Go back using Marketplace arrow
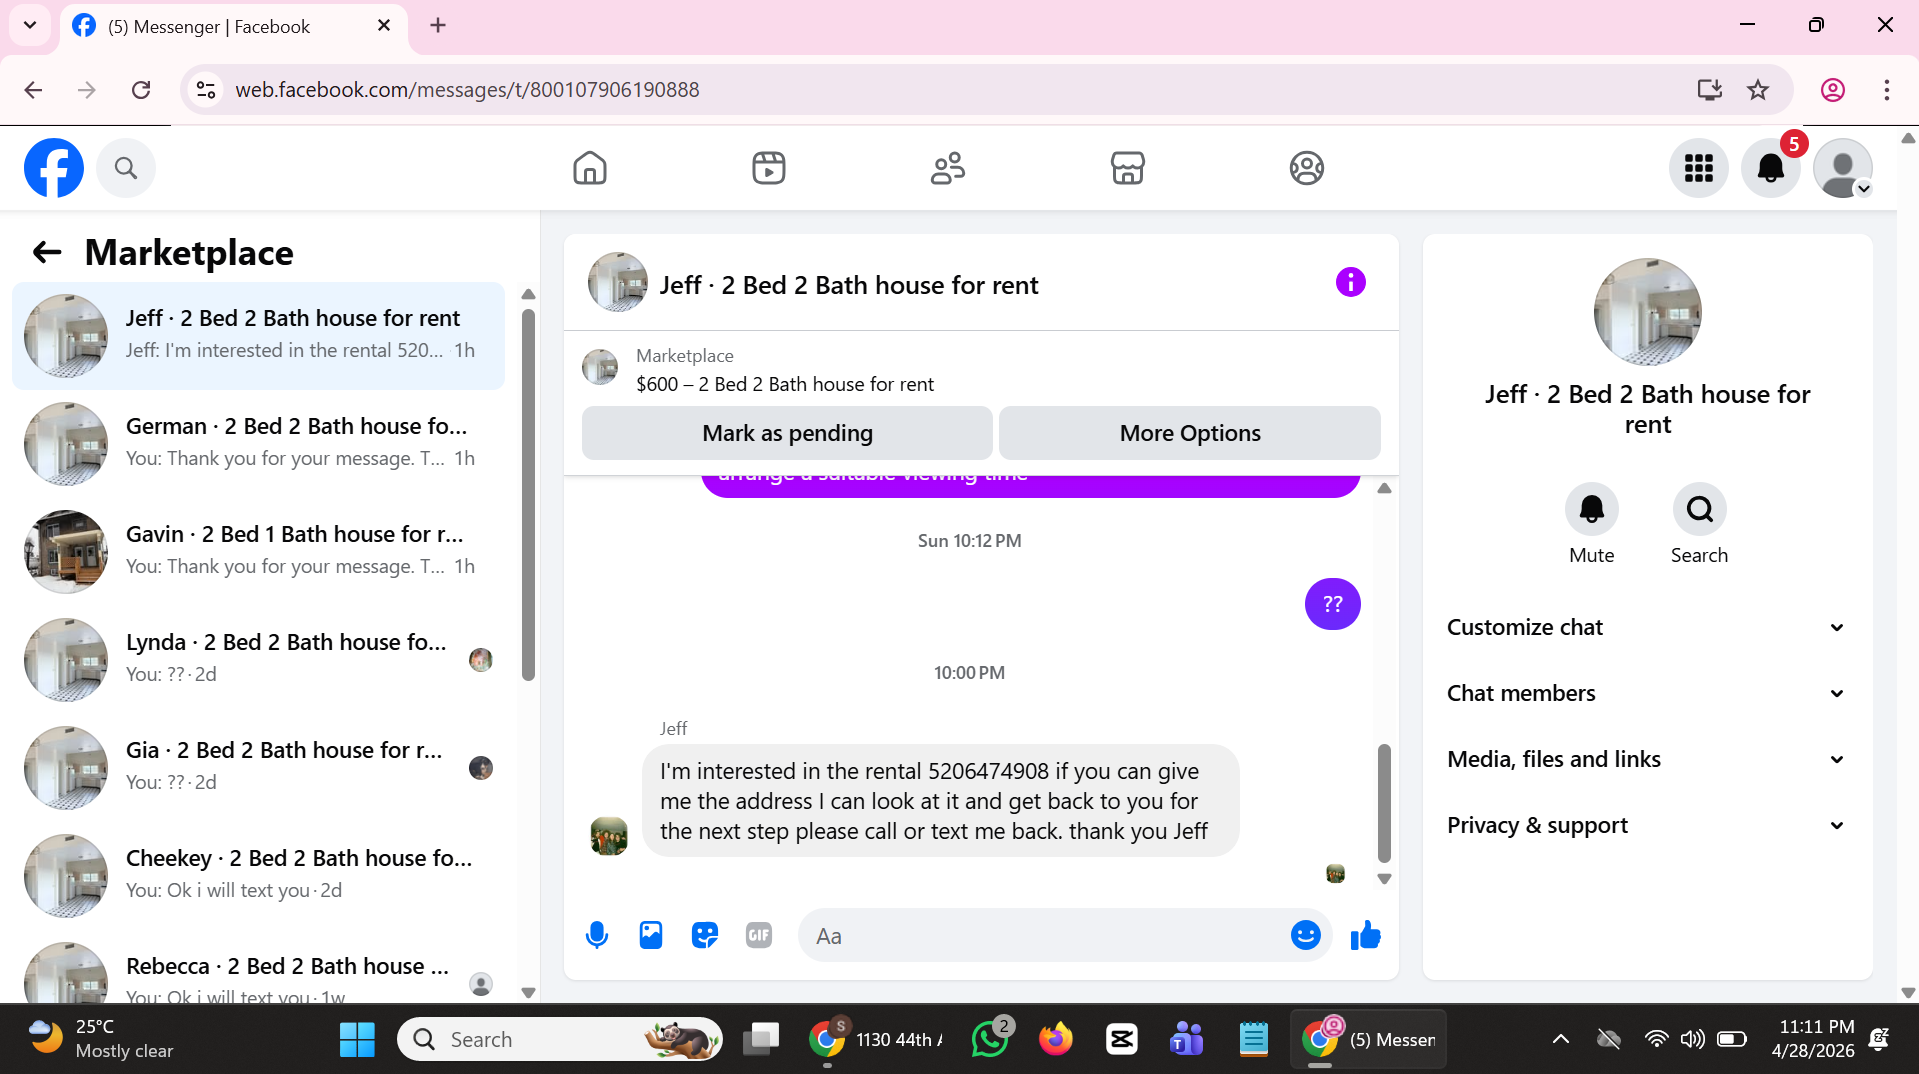 click(47, 253)
